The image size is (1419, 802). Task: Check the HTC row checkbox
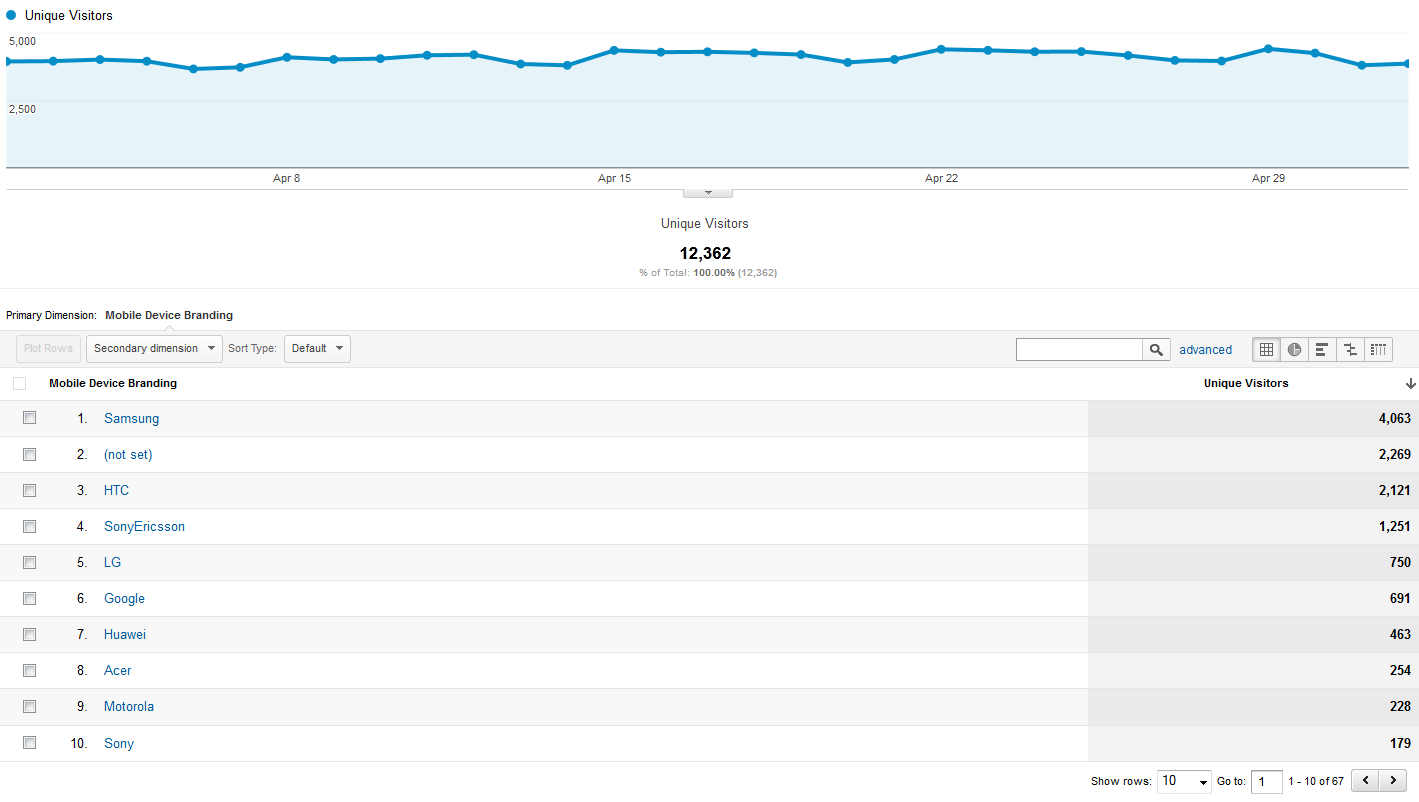tap(30, 490)
